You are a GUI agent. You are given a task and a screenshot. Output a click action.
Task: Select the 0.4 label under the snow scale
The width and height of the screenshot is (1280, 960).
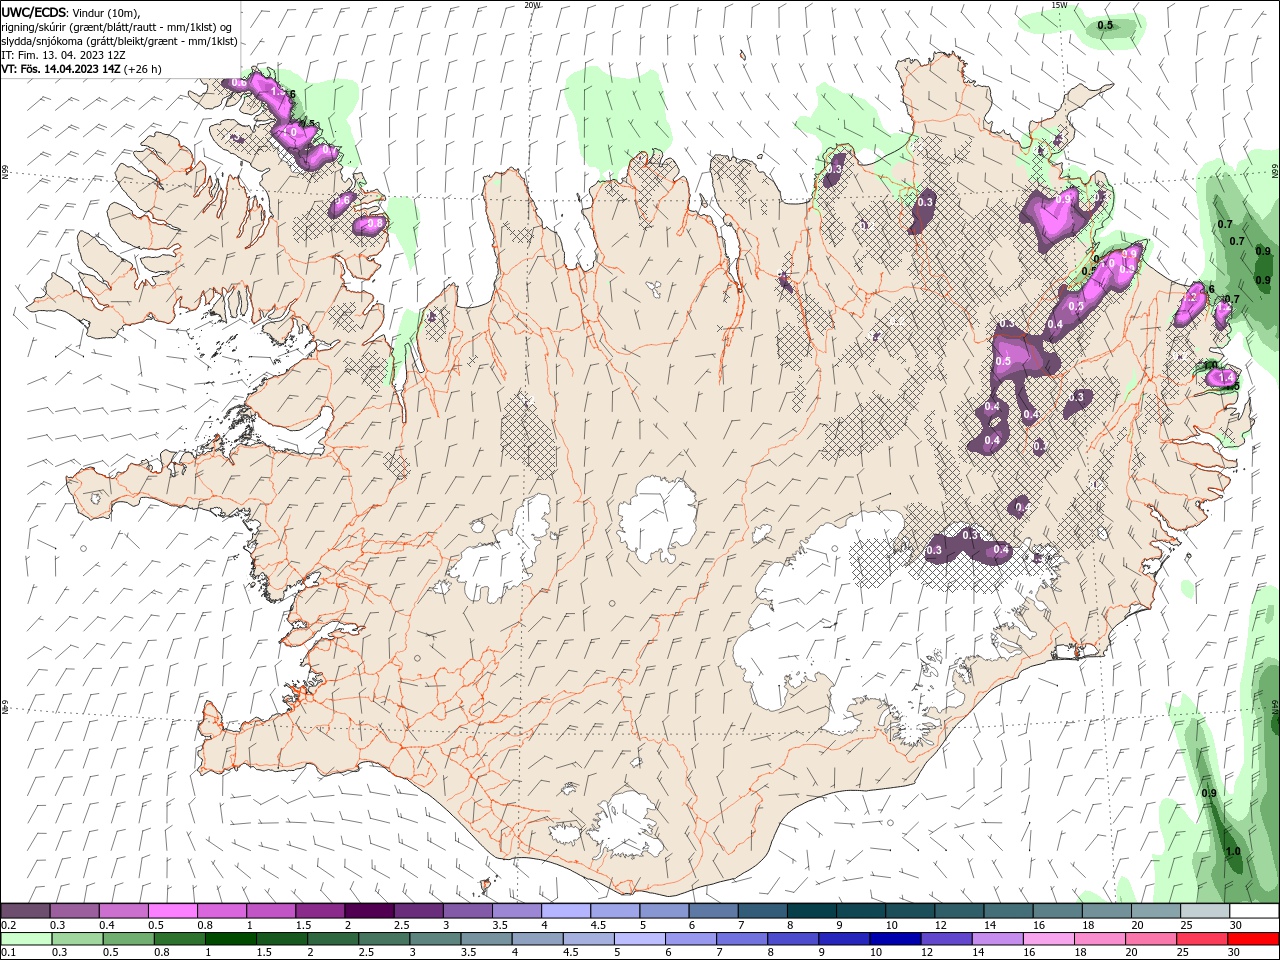point(107,925)
